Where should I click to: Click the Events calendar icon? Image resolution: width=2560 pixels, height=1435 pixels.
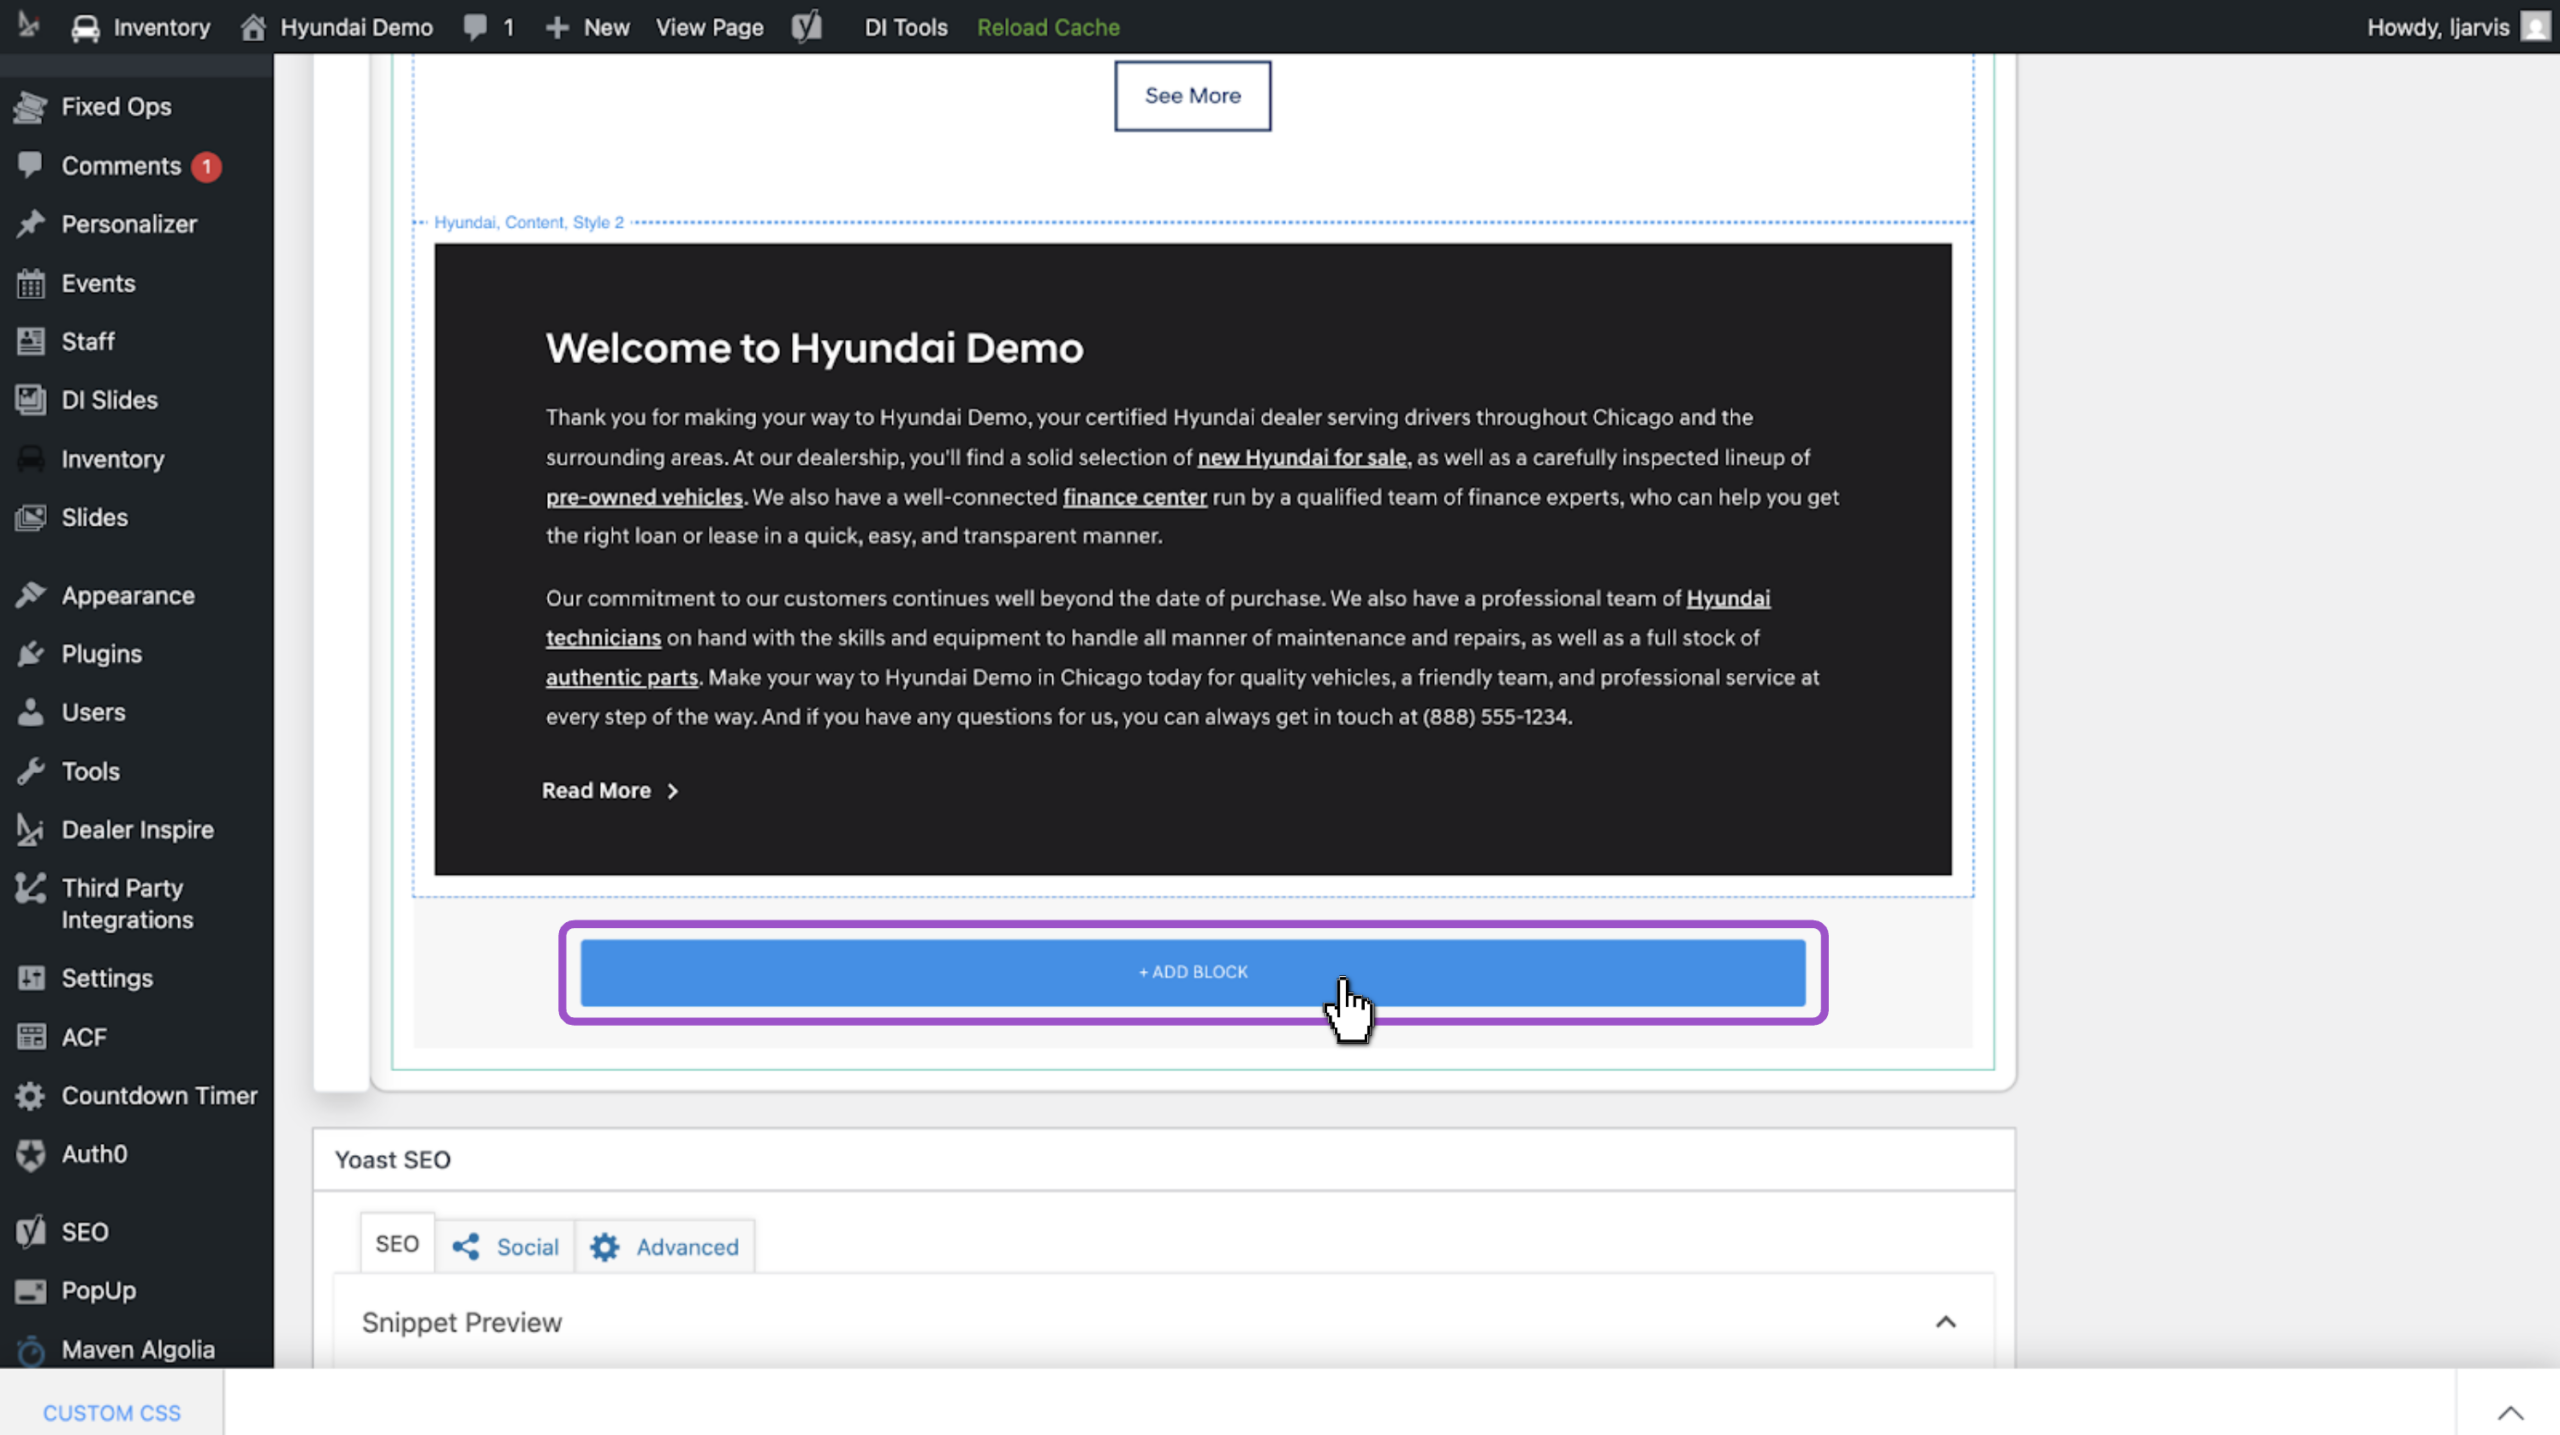click(x=30, y=283)
